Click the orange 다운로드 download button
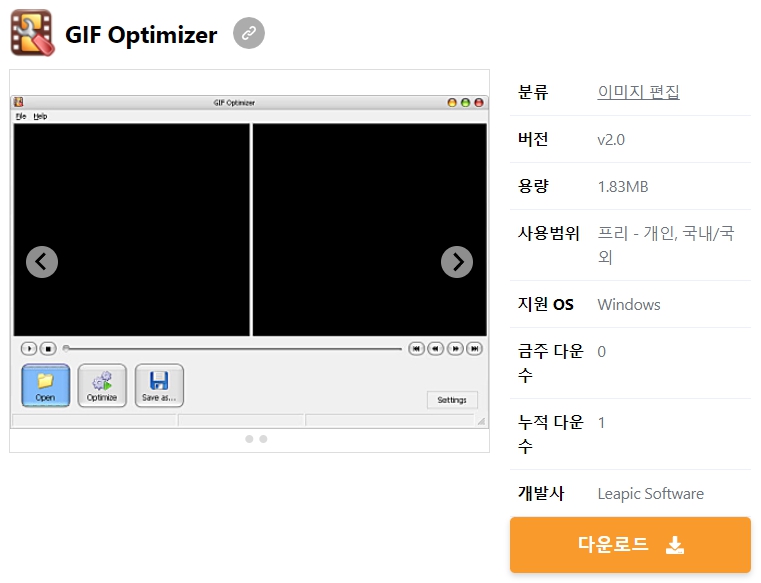Viewport: 761px width, 583px height. 630,545
